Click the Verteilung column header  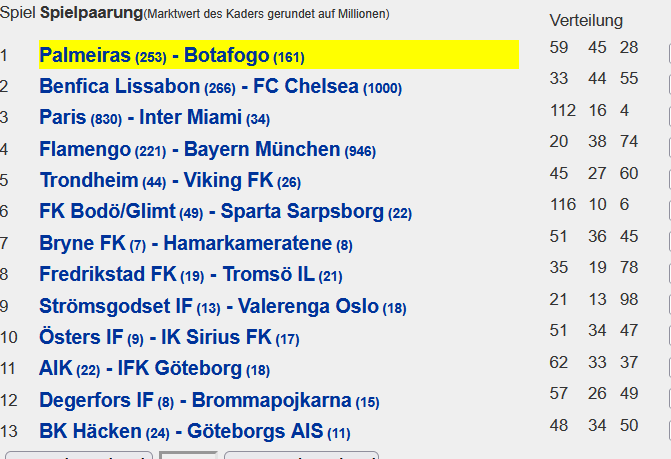point(586,21)
